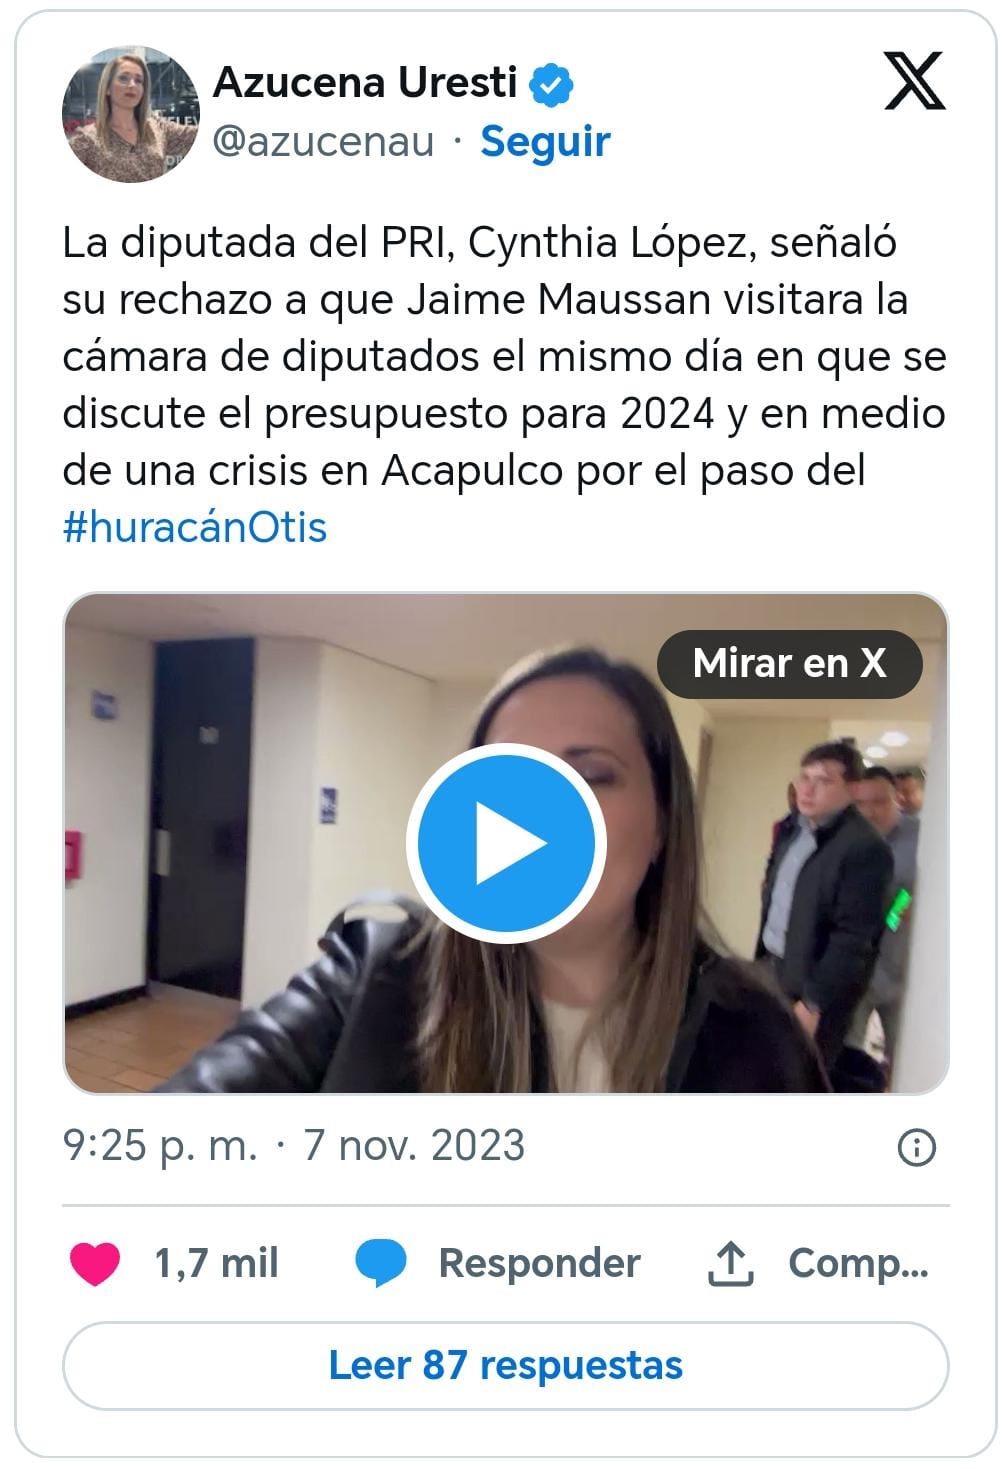Image resolution: width=1008 pixels, height=1469 pixels.
Task: Click the @azucenau handle
Action: 324,142
